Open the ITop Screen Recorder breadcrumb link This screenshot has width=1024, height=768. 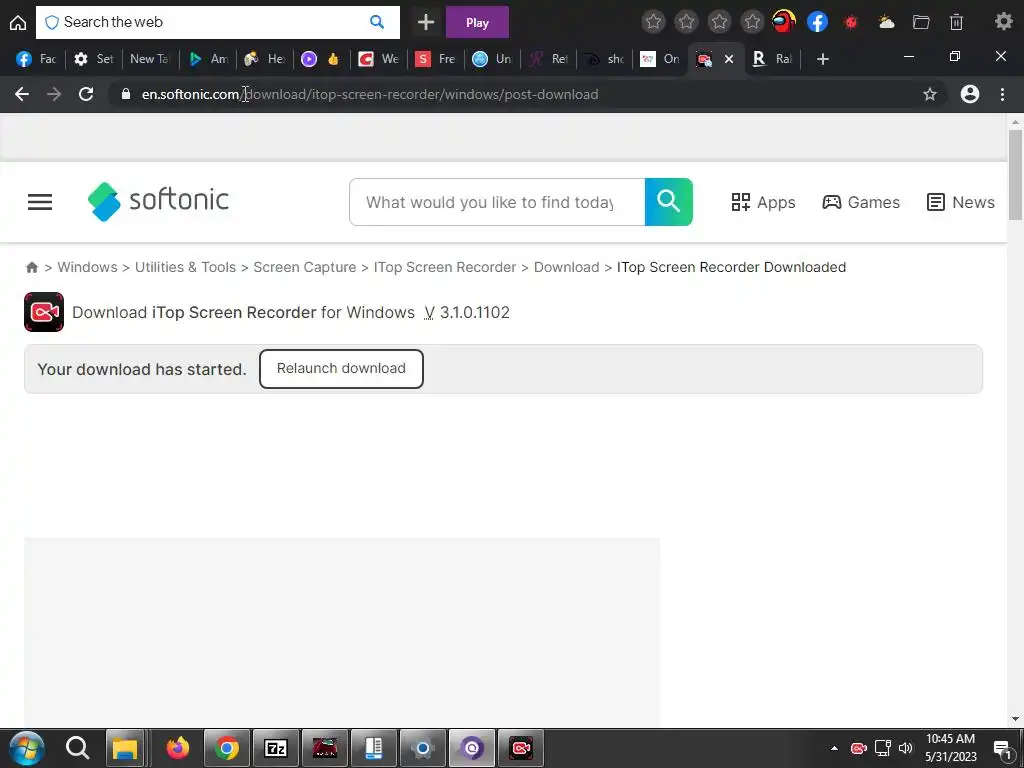click(x=445, y=267)
